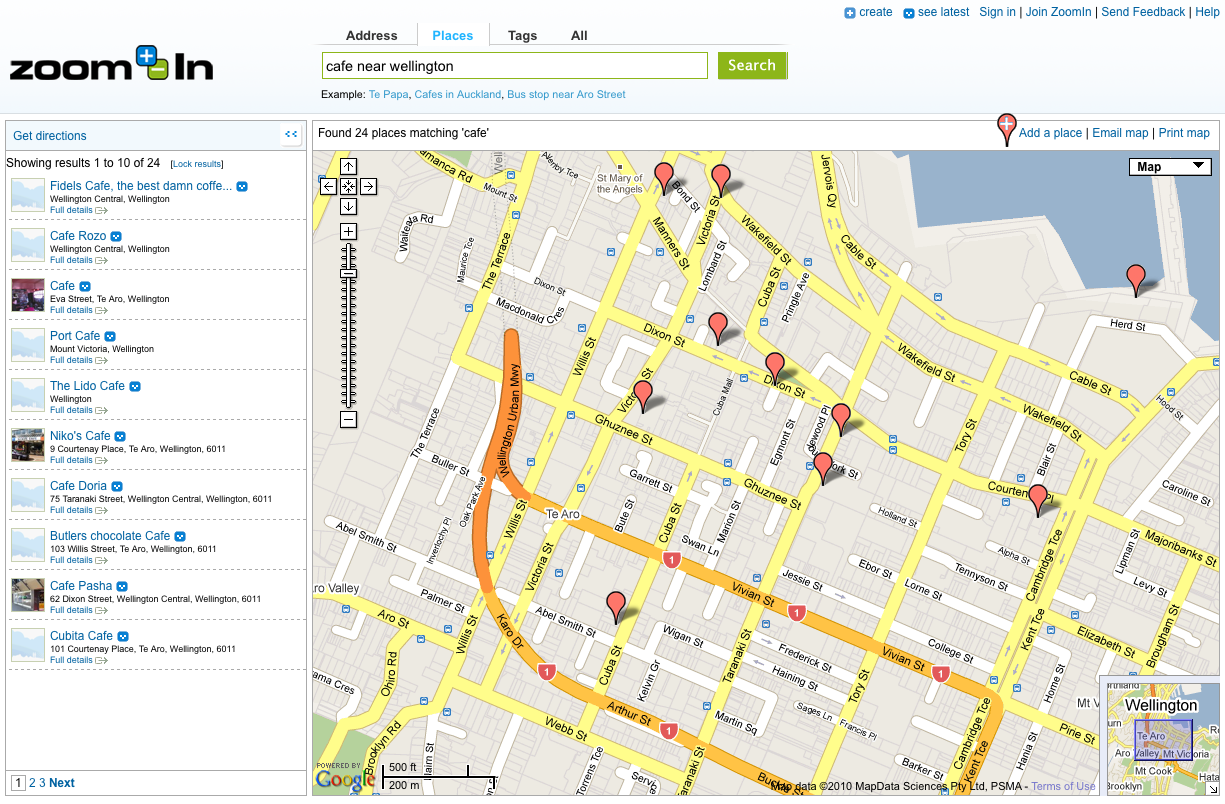The height and width of the screenshot is (804, 1225).
Task: Pan the map down with arrow button
Action: pos(348,206)
